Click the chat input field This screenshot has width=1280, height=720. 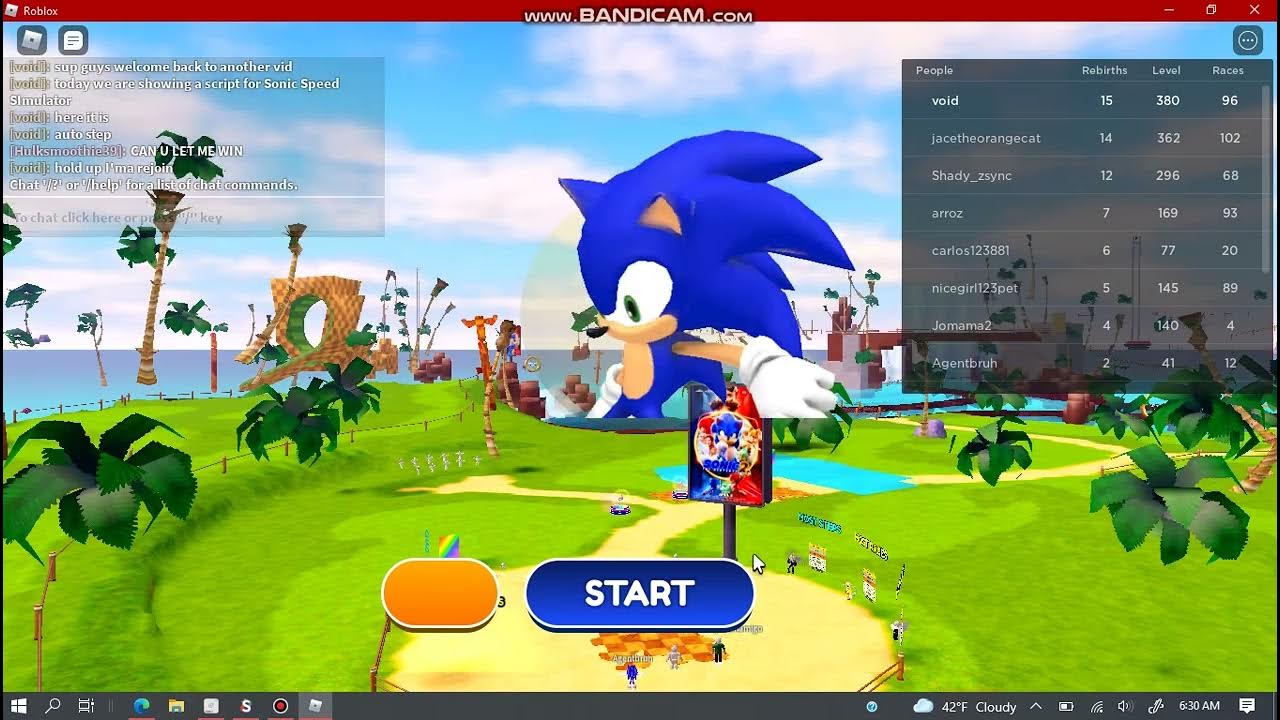(x=195, y=217)
